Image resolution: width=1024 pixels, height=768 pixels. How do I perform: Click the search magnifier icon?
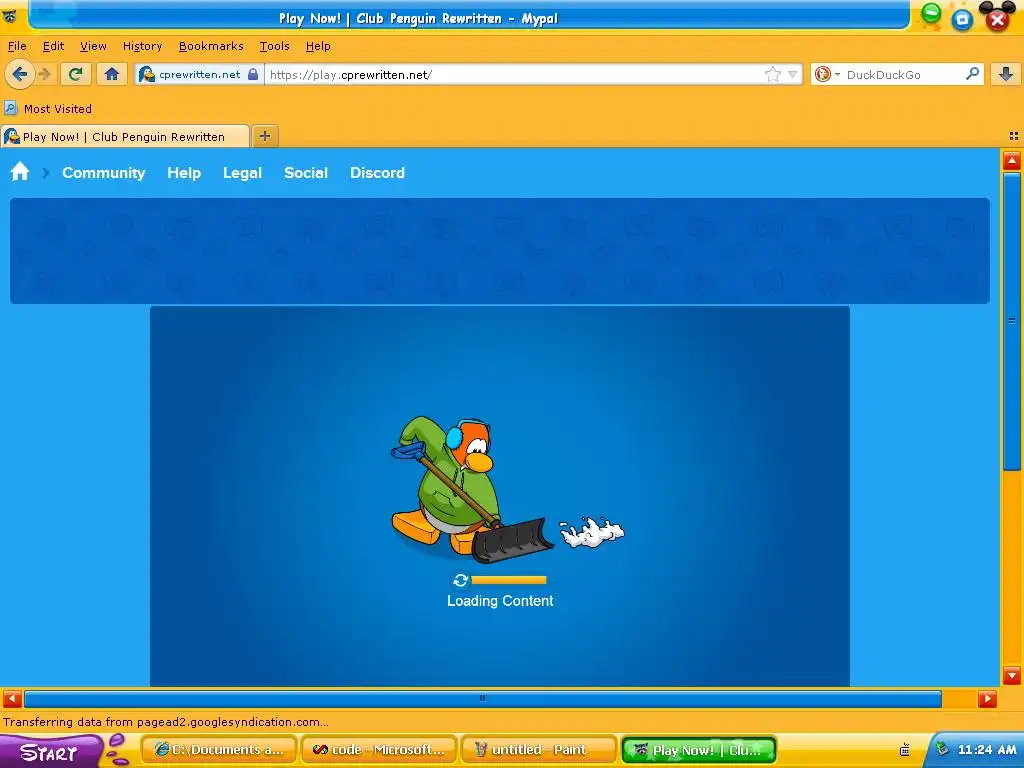click(972, 74)
